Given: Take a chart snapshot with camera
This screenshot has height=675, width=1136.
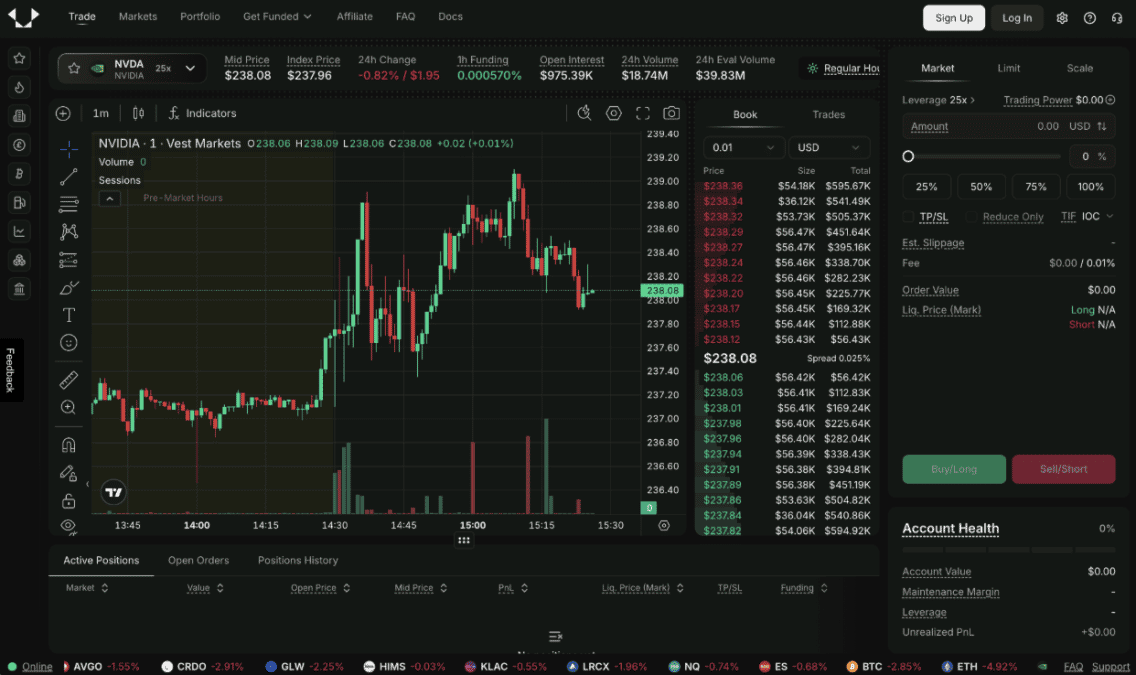Looking at the screenshot, I should click(x=672, y=113).
